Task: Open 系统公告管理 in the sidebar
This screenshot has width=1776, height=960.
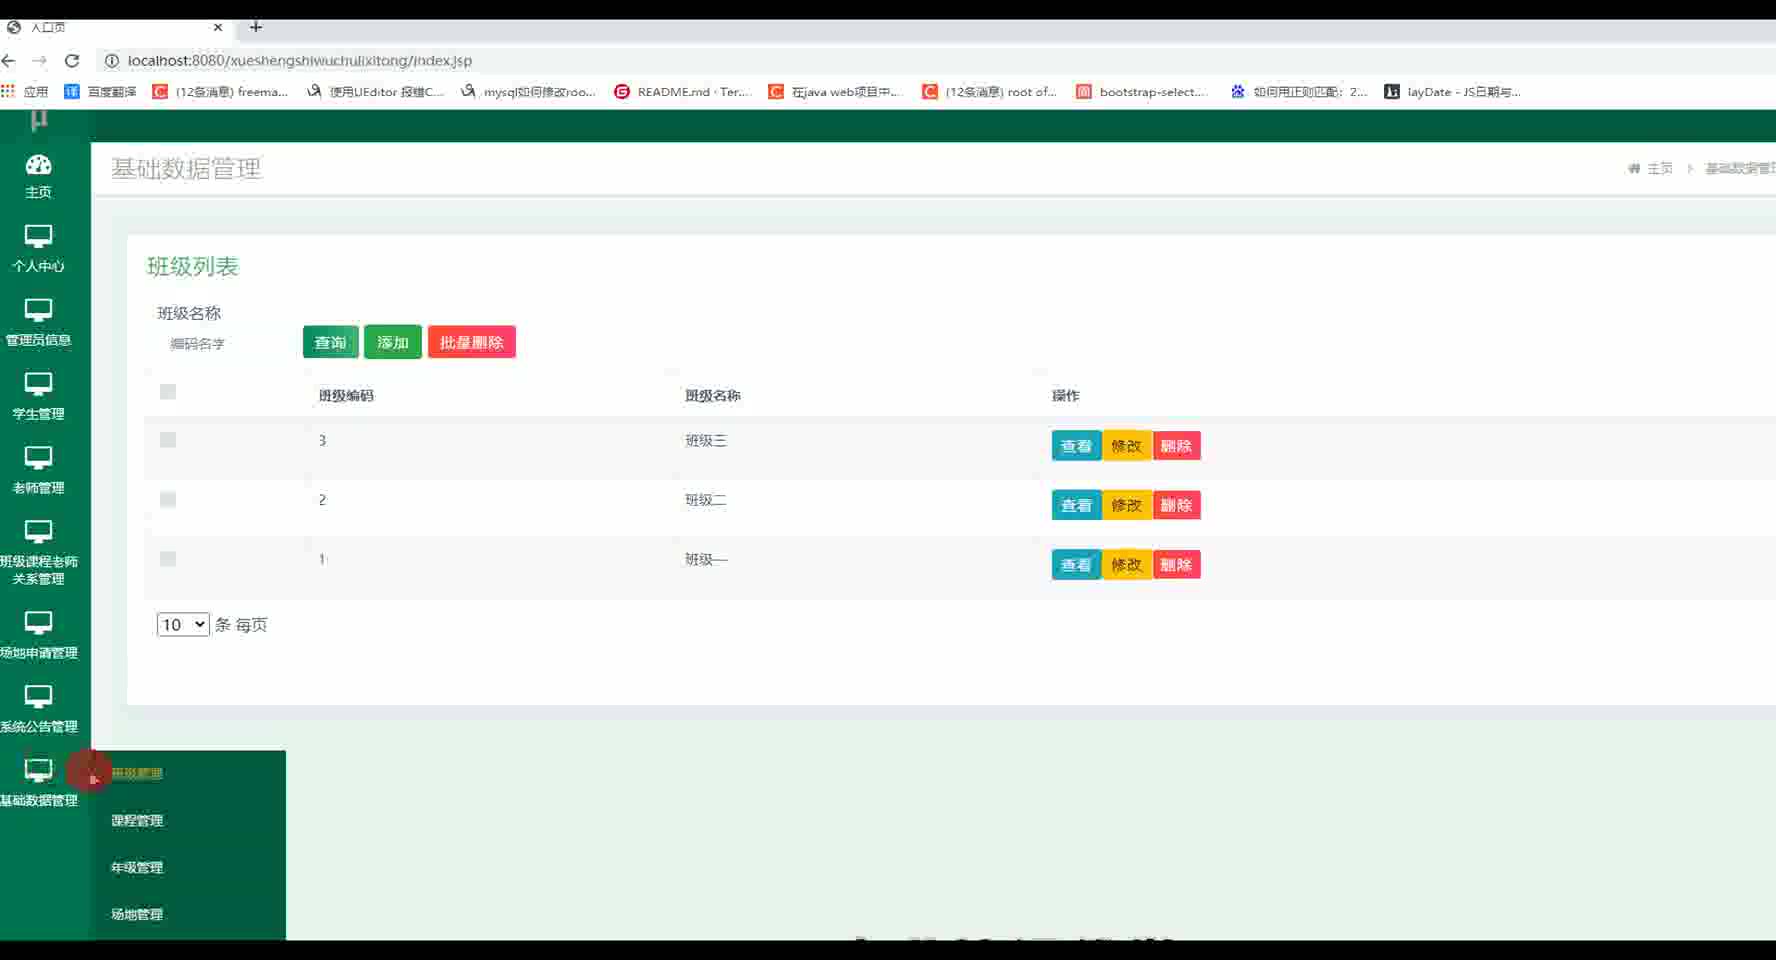Action: 38,710
